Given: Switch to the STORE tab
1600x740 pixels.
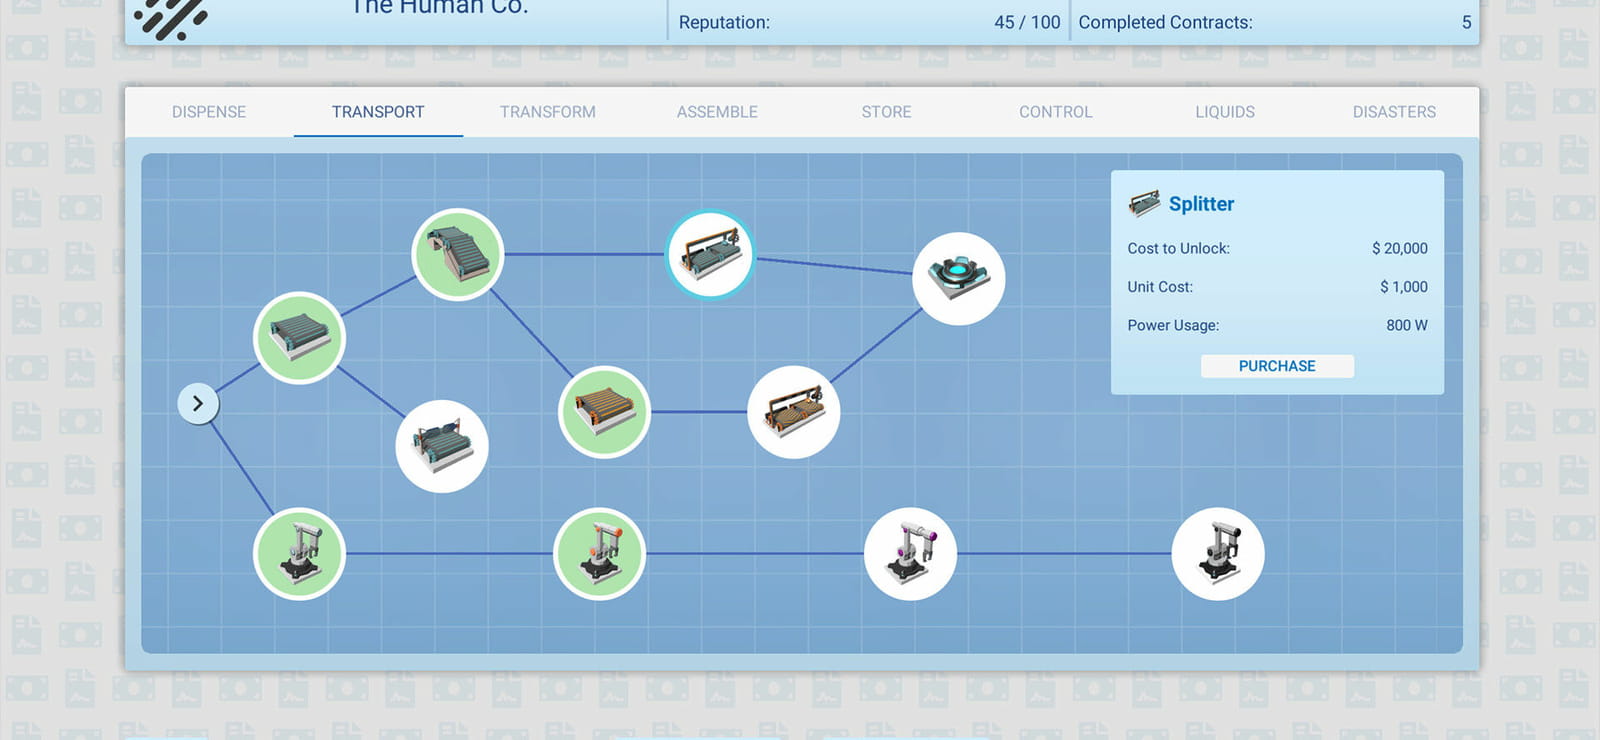Looking at the screenshot, I should point(887,112).
